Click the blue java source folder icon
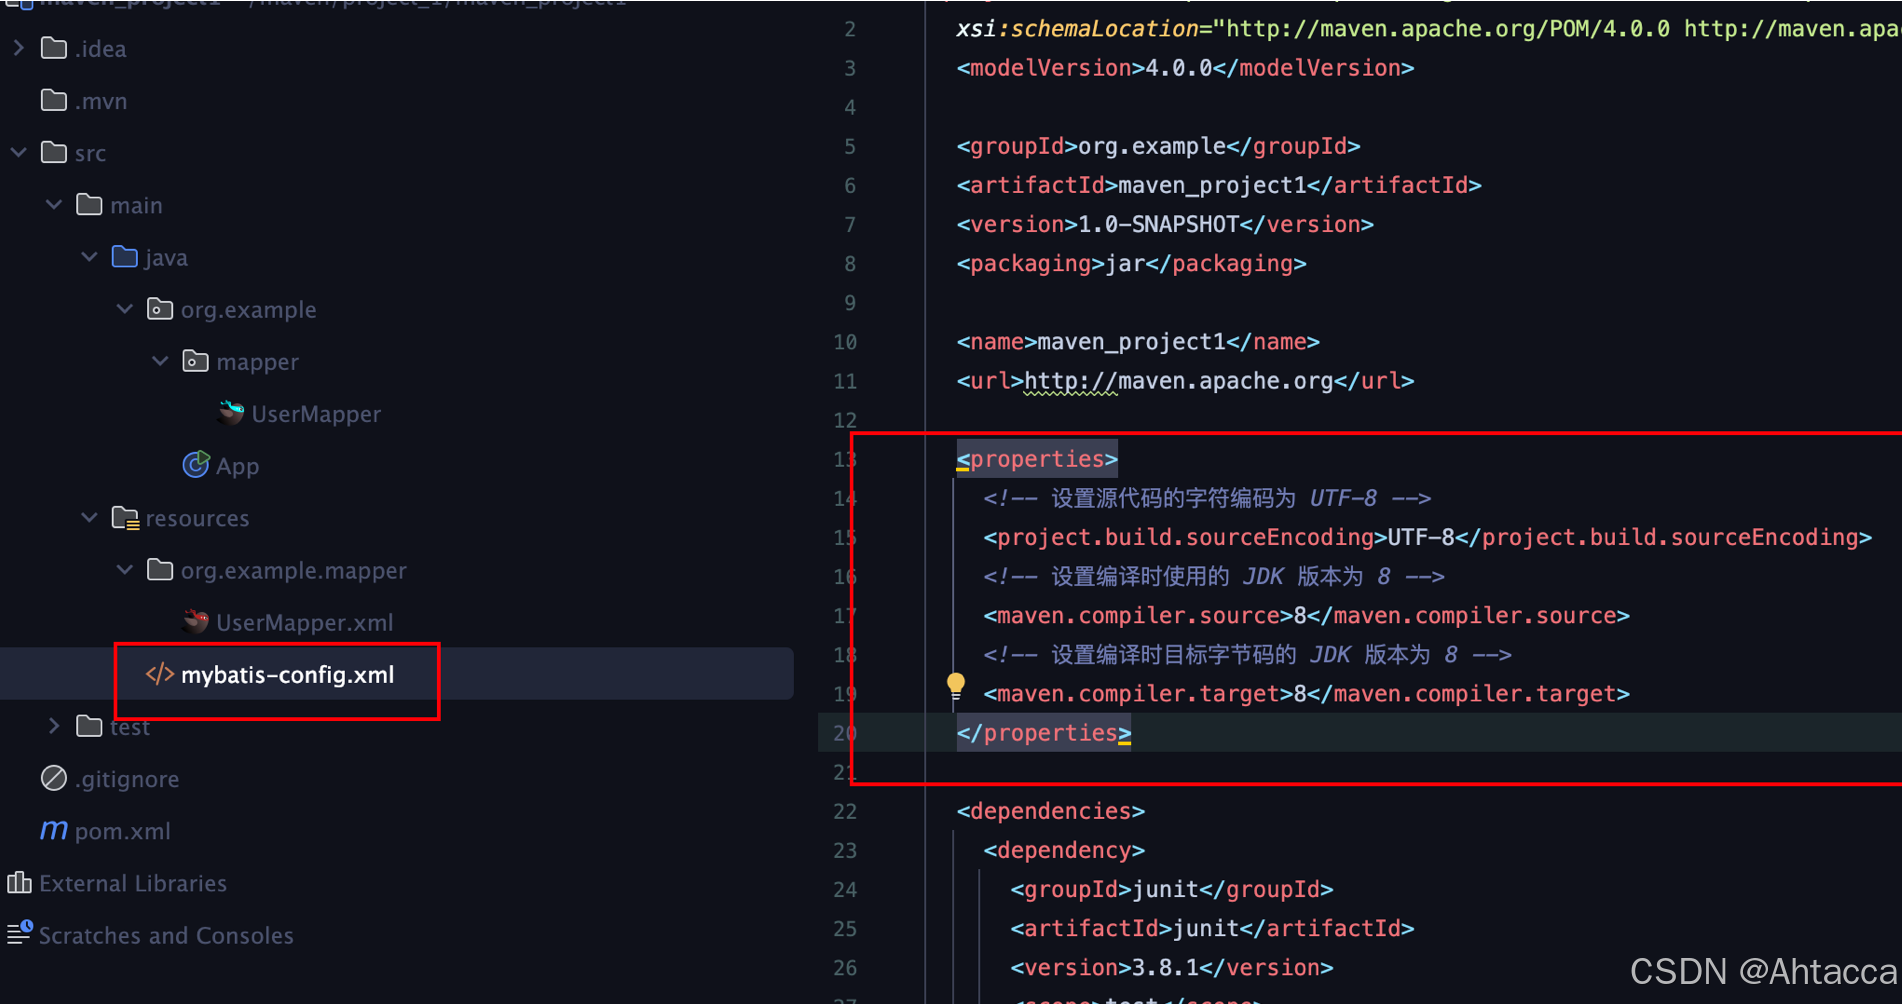 (125, 257)
